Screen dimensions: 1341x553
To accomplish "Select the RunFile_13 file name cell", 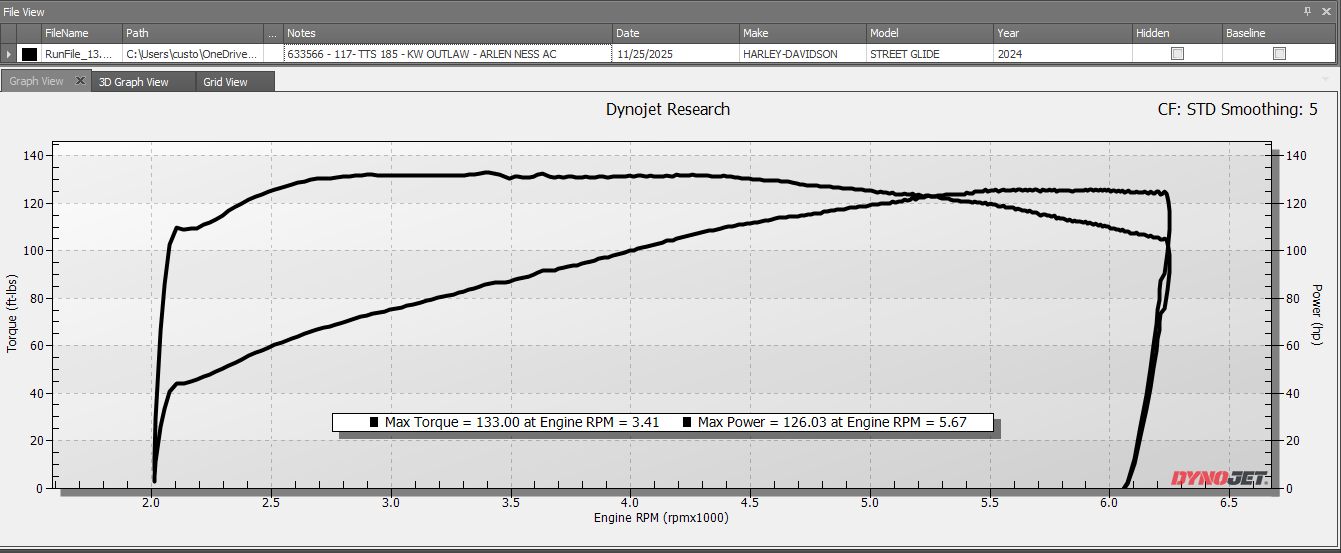I will [81, 54].
